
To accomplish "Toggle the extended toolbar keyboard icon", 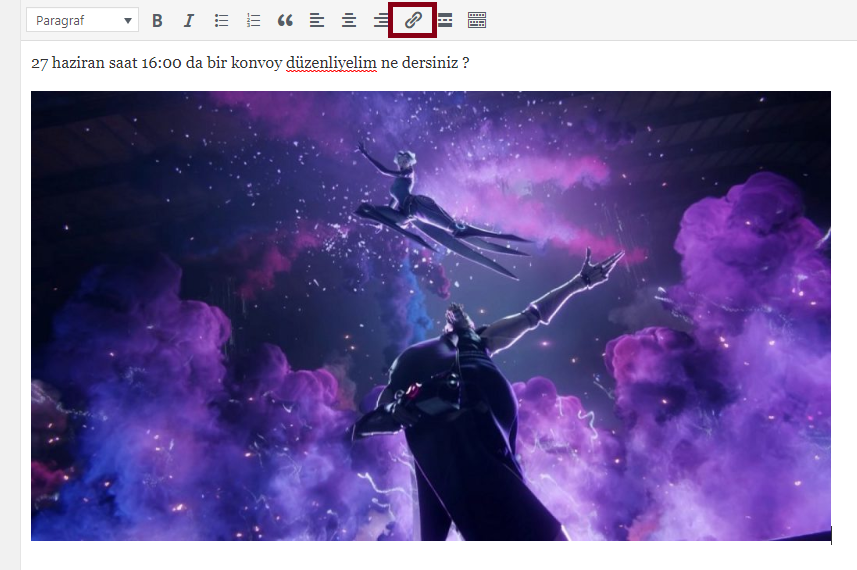I will [x=477, y=21].
